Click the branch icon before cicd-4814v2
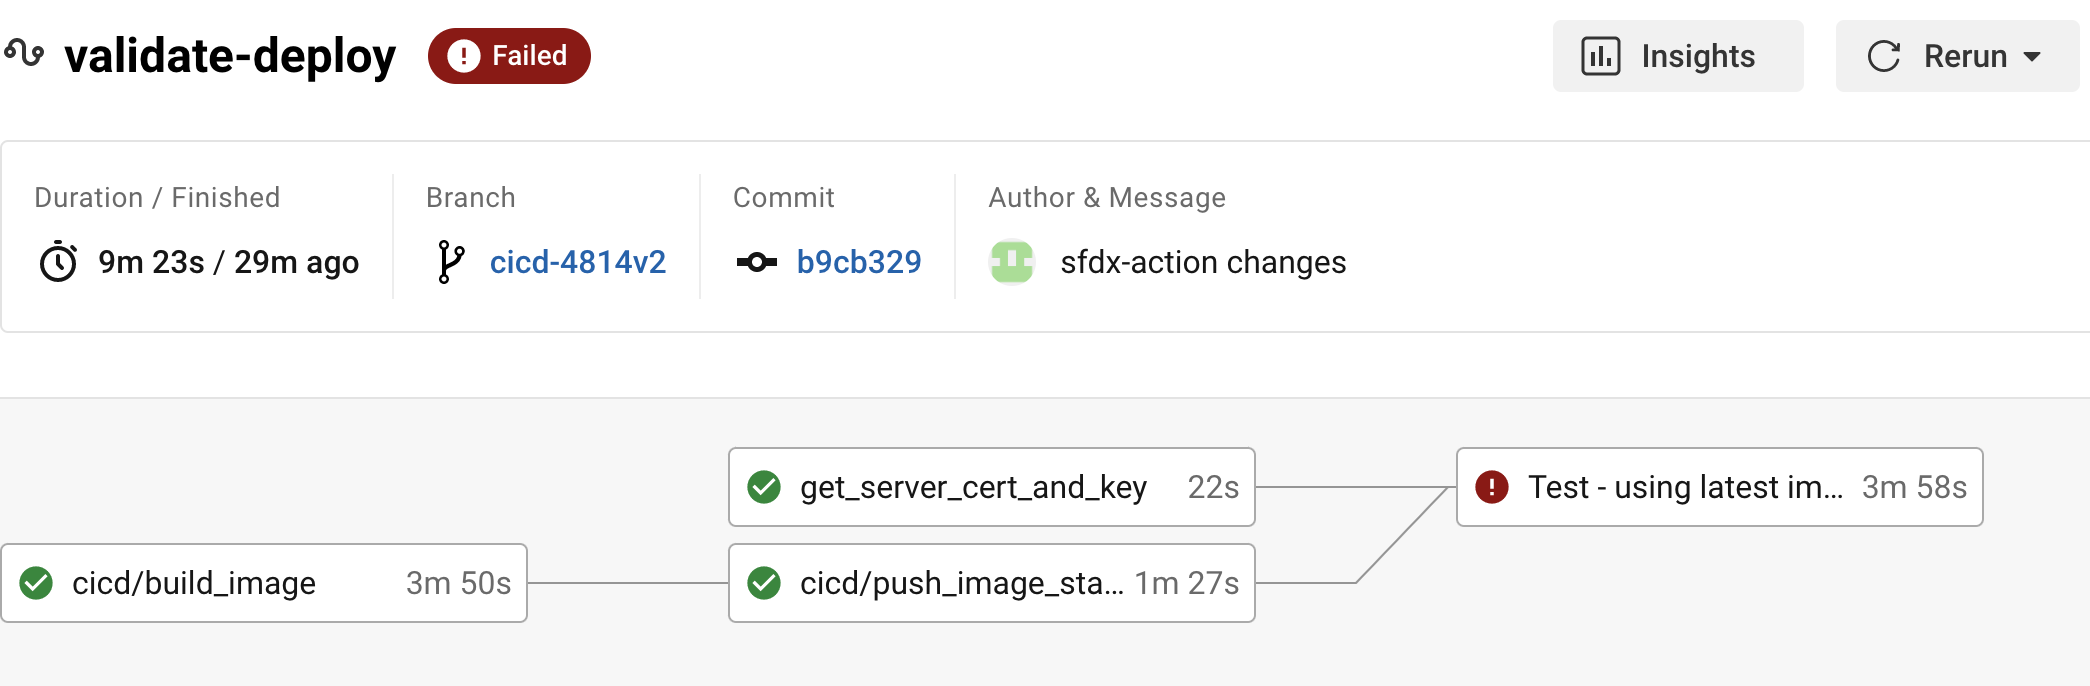This screenshot has width=2090, height=686. click(x=451, y=262)
